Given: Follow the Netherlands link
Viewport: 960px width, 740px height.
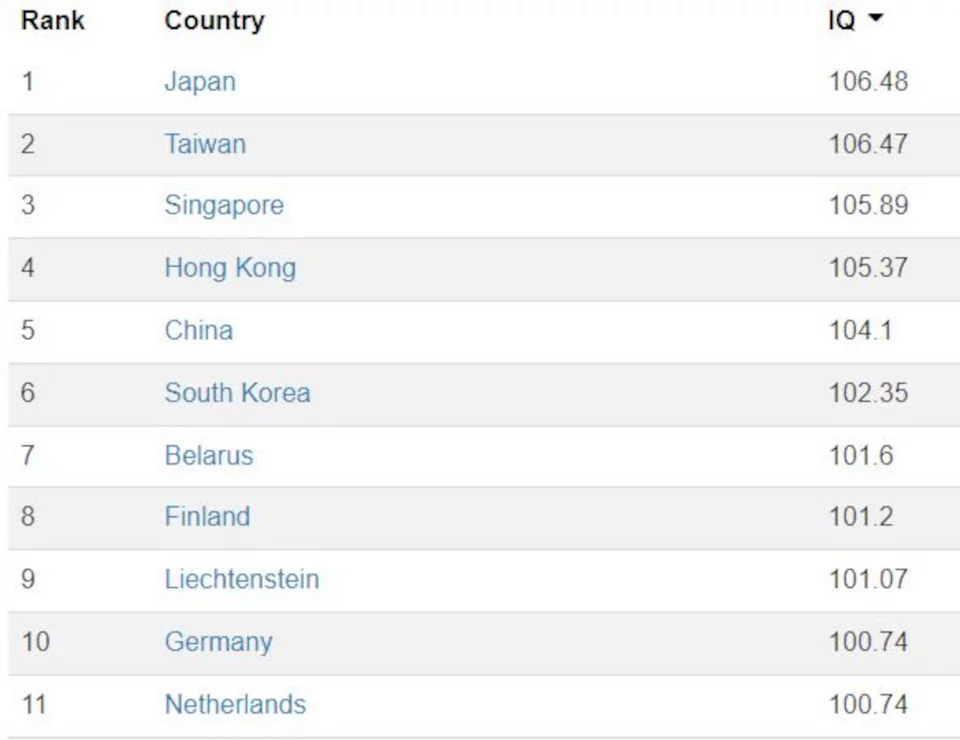Looking at the screenshot, I should [235, 704].
